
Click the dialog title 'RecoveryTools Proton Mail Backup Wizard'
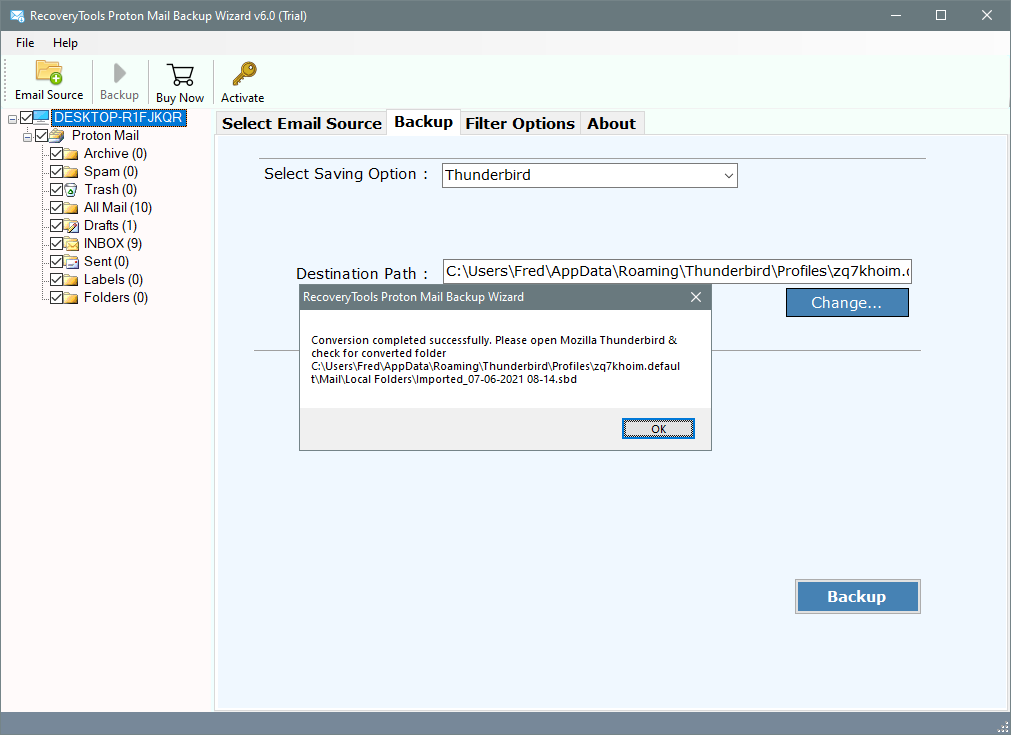[413, 297]
